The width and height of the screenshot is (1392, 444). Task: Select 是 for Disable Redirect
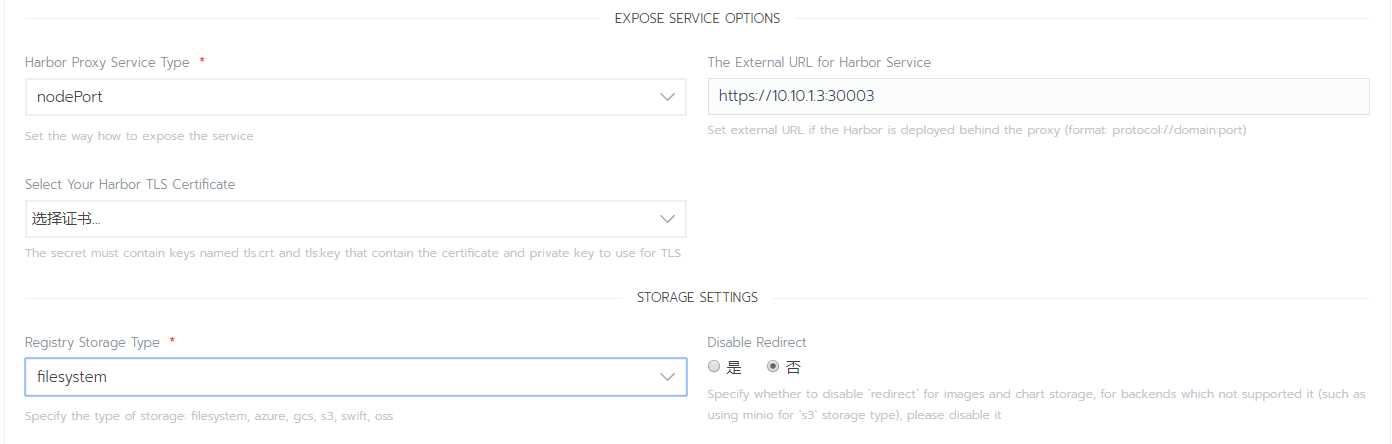[714, 367]
